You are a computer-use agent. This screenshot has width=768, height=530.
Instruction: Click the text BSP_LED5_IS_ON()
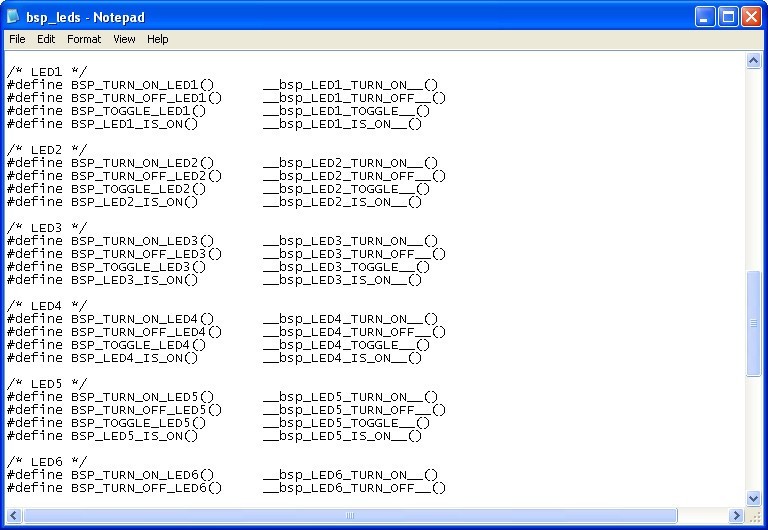point(135,435)
